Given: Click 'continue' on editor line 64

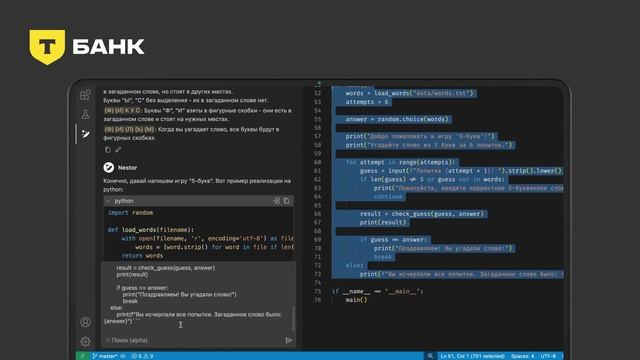Looking at the screenshot, I should (388, 197).
